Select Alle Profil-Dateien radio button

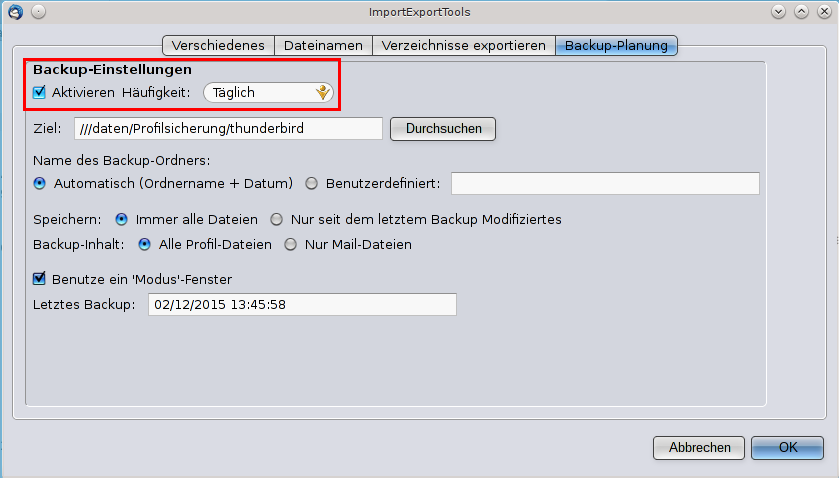[x=144, y=245]
